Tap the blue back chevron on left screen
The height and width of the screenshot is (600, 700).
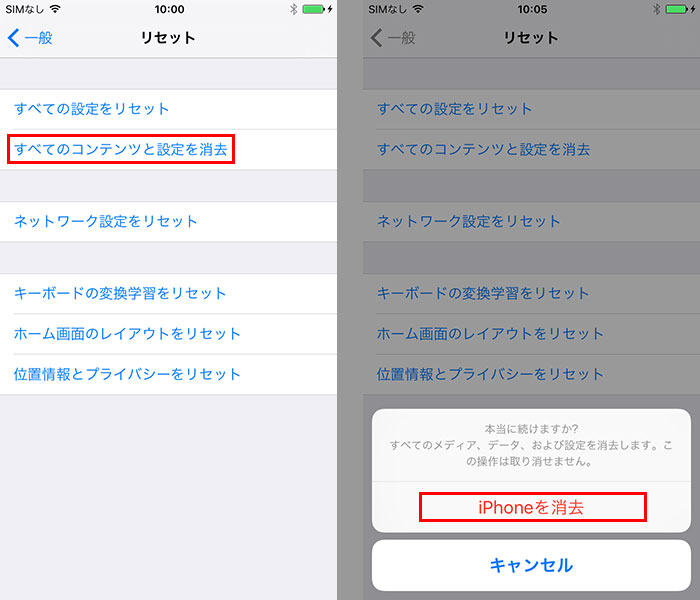13,38
